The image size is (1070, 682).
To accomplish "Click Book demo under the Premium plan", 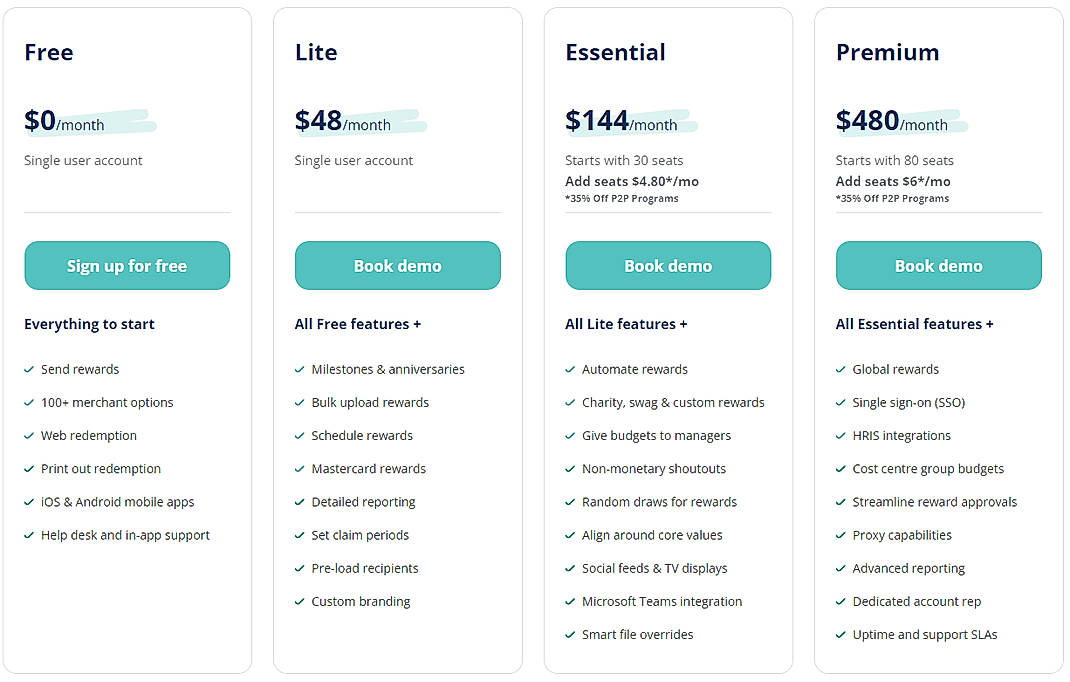I will pyautogui.click(x=938, y=265).
